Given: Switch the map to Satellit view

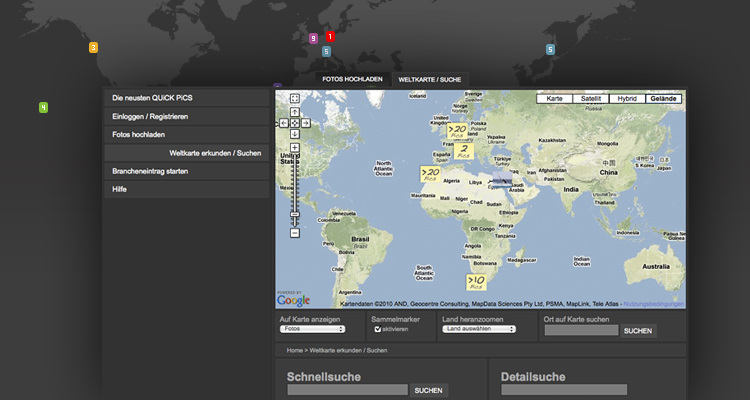Looking at the screenshot, I should (591, 99).
